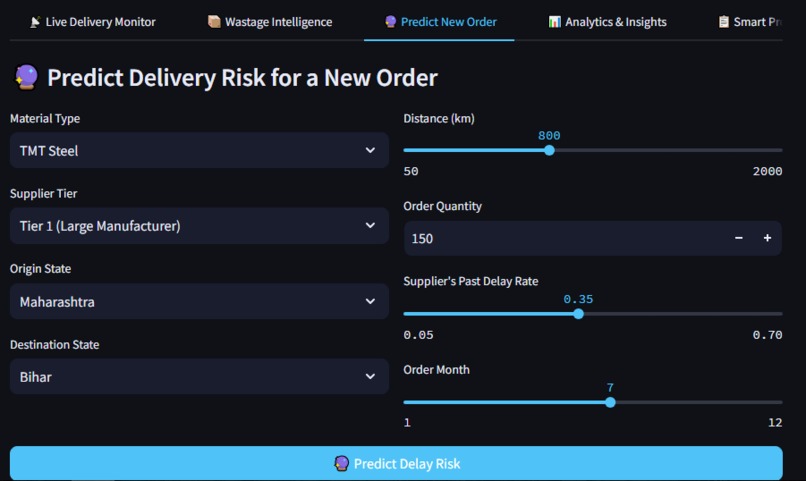Screen dimensions: 806x481
Task: Click the Order Month slider handle at 7
Action: pyautogui.click(x=610, y=402)
